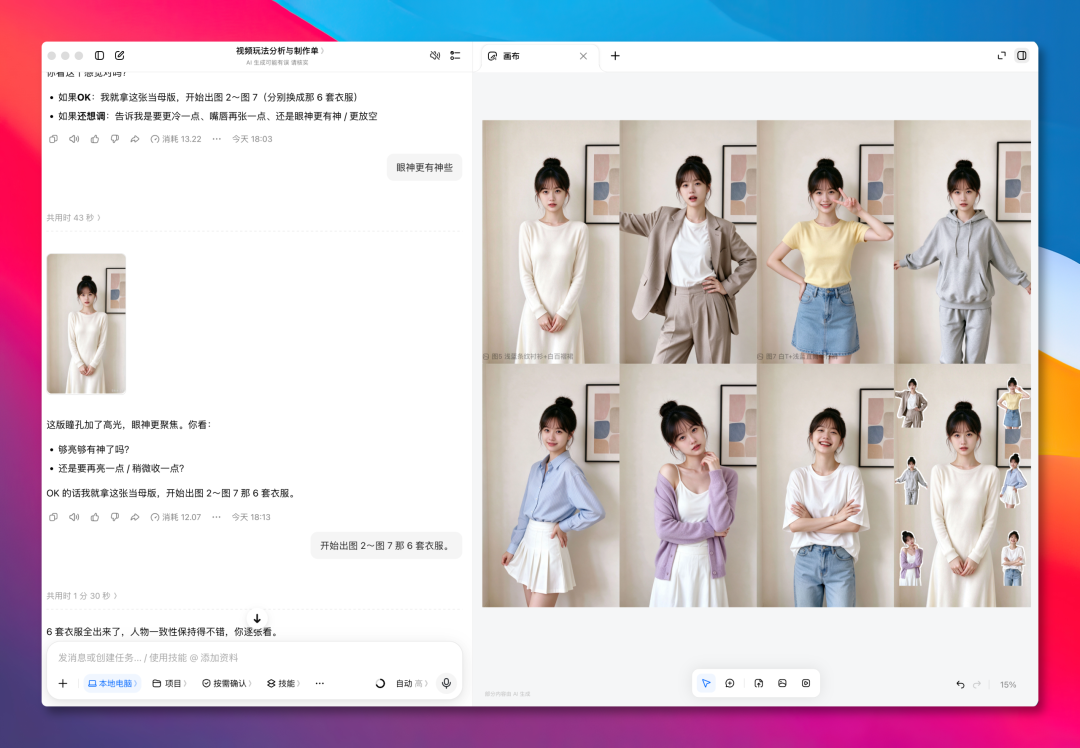Image resolution: width=1080 pixels, height=748 pixels.
Task: Share the reply marked 消耗 13.22
Action: (135, 139)
